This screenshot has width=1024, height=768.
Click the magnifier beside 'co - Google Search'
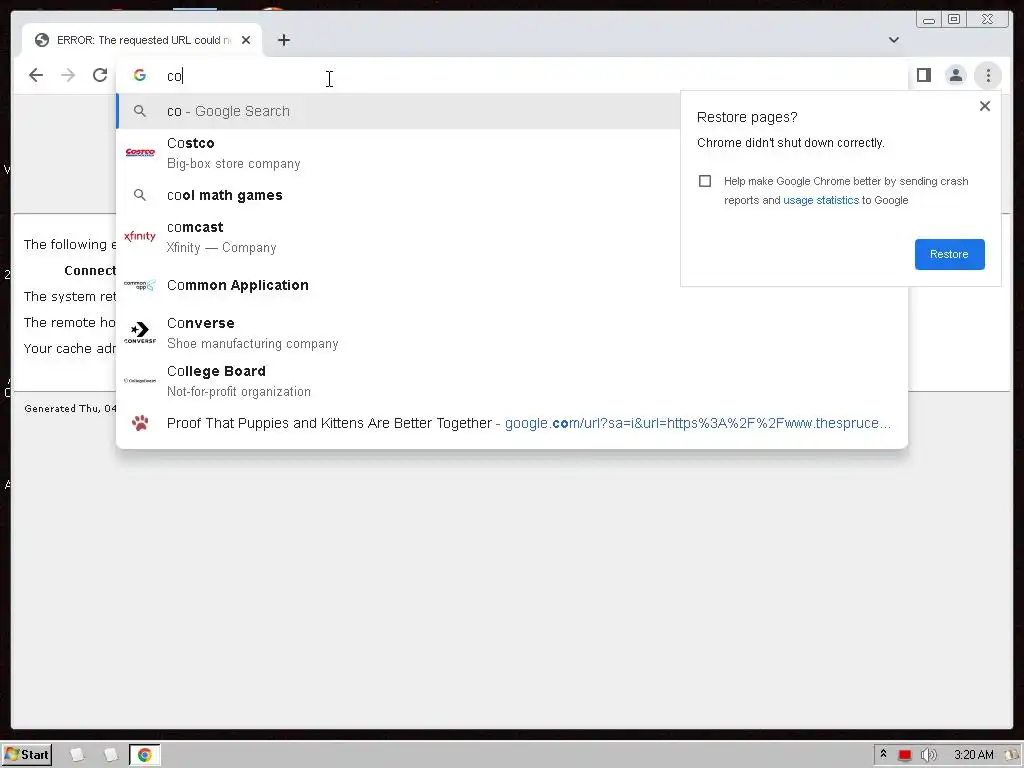click(x=140, y=111)
